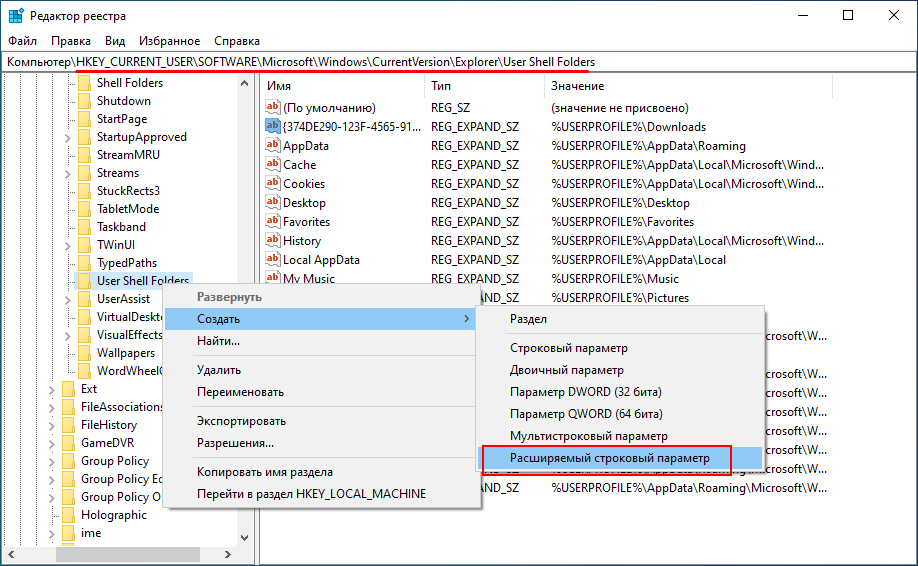Click the string value icon for (По умолчанию)
This screenshot has height=566, width=918.
click(x=272, y=107)
